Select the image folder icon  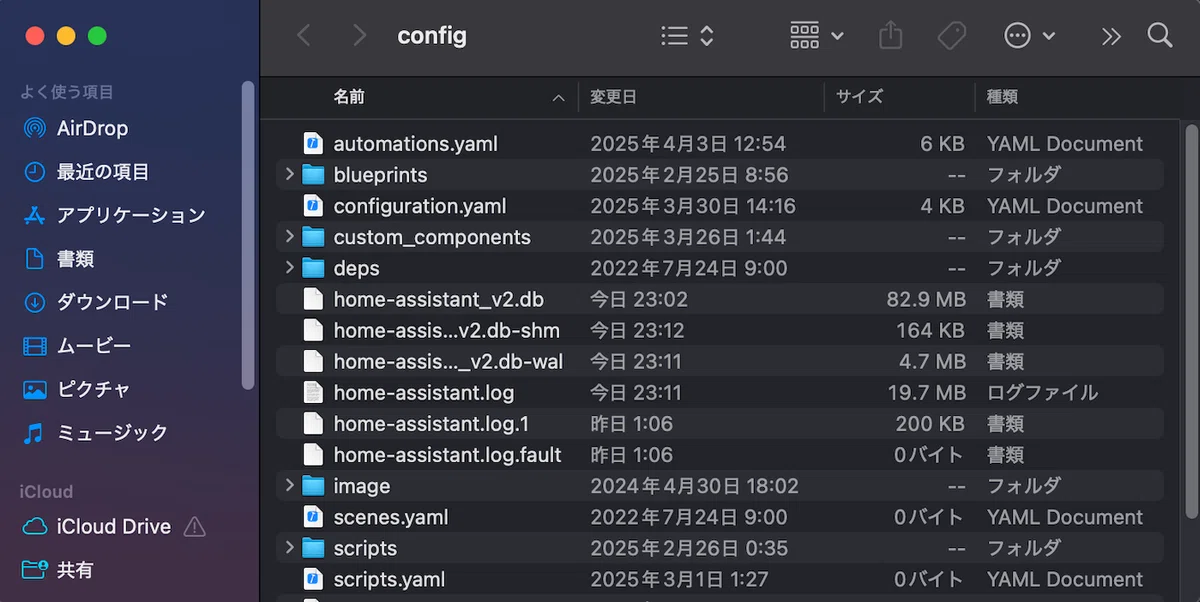click(x=314, y=486)
